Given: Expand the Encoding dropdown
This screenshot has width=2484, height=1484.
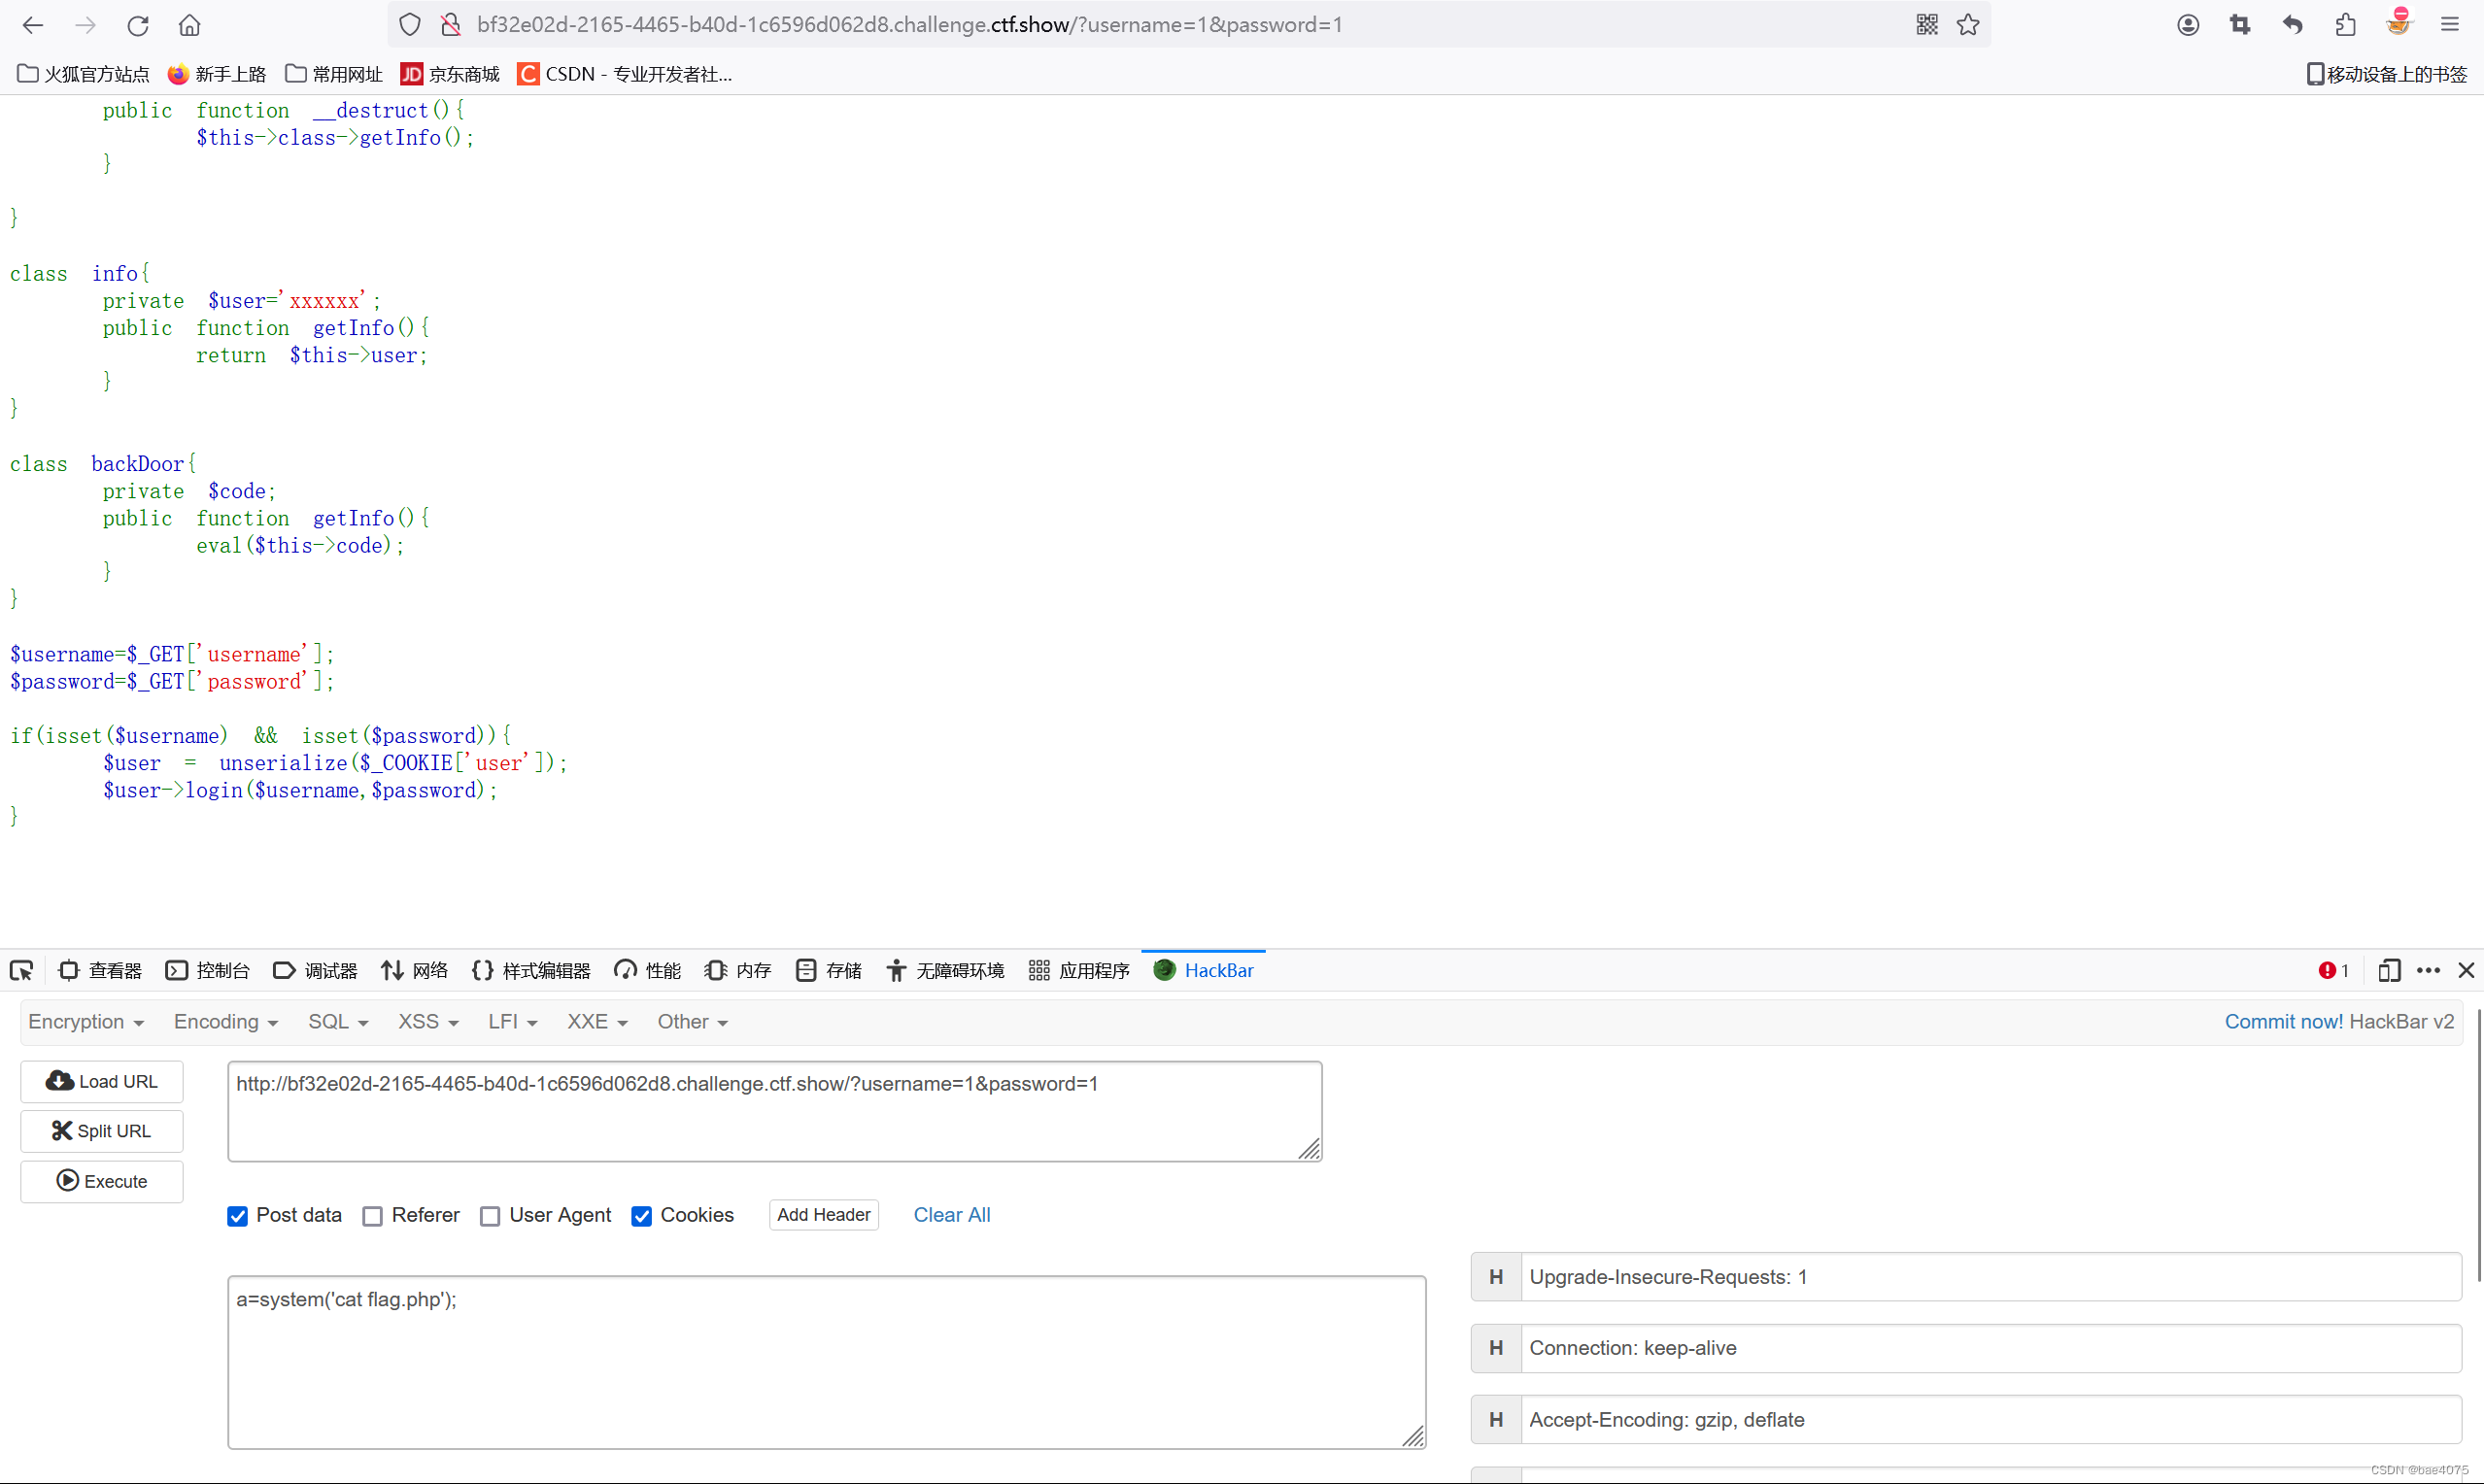Looking at the screenshot, I should click(225, 1021).
